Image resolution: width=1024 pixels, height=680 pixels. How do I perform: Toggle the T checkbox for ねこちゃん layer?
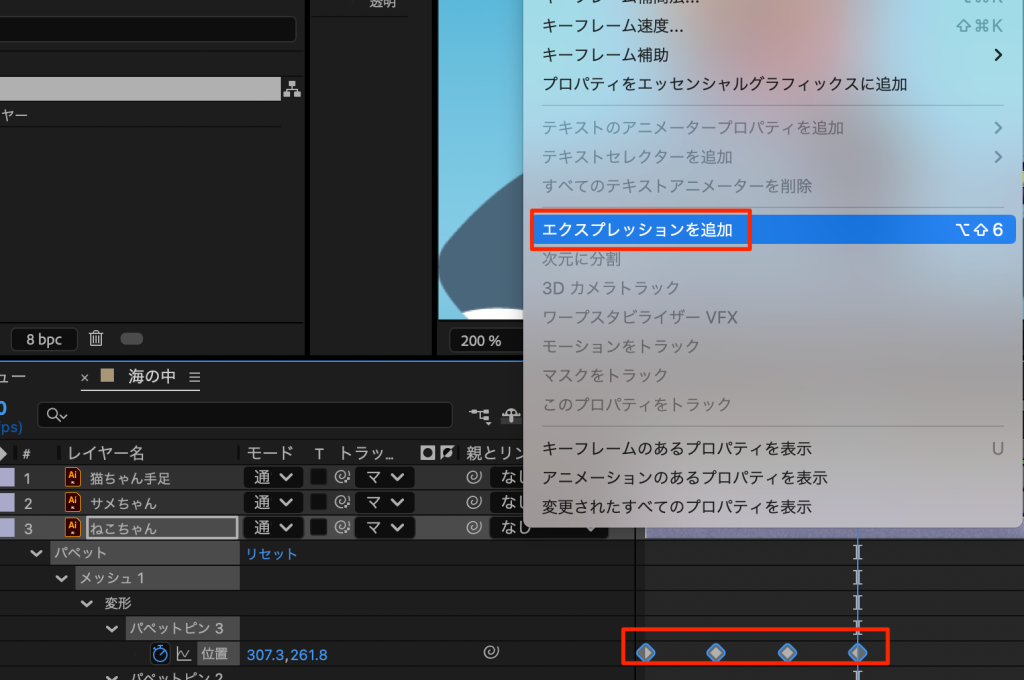(319, 527)
